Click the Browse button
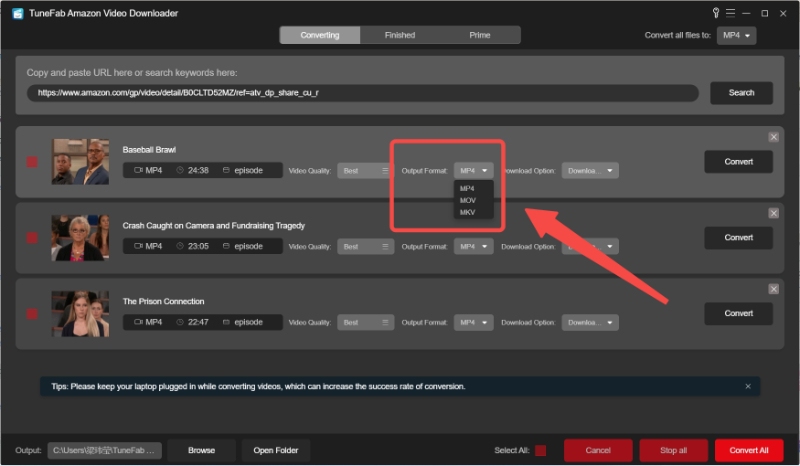This screenshot has width=800, height=466. 202,450
